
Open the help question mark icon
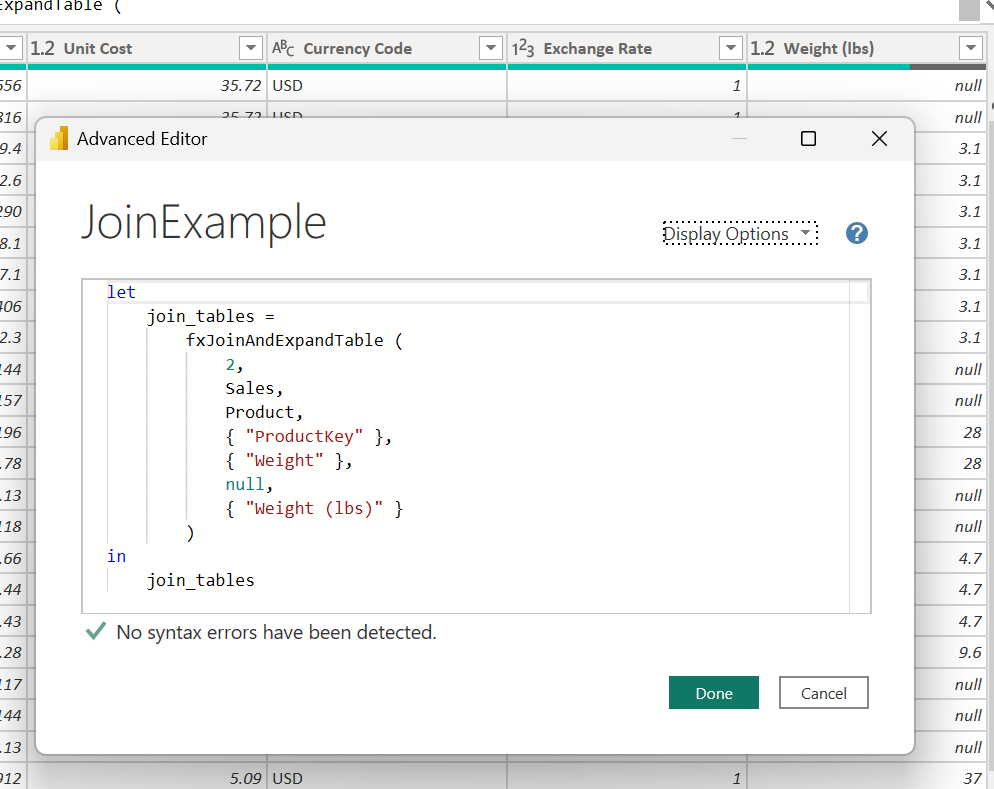tap(856, 233)
